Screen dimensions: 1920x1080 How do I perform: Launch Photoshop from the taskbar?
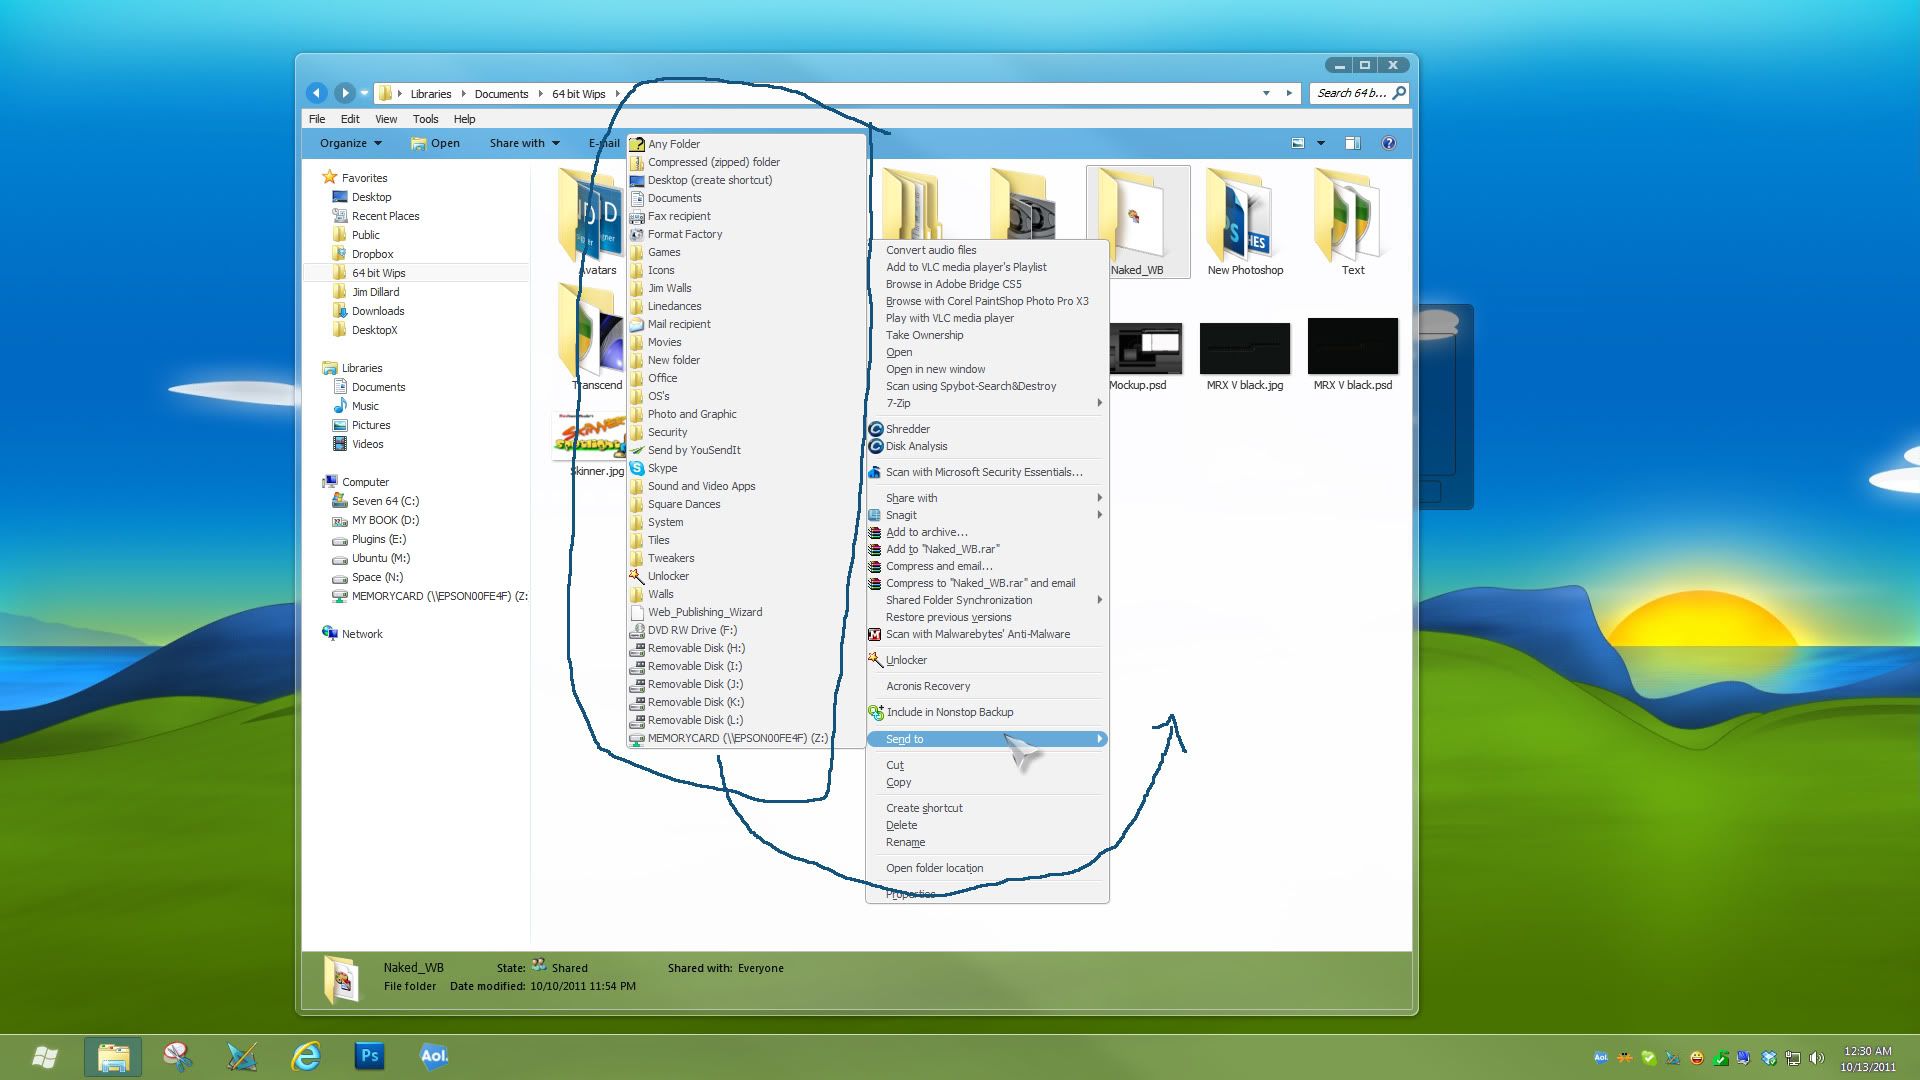(369, 1056)
